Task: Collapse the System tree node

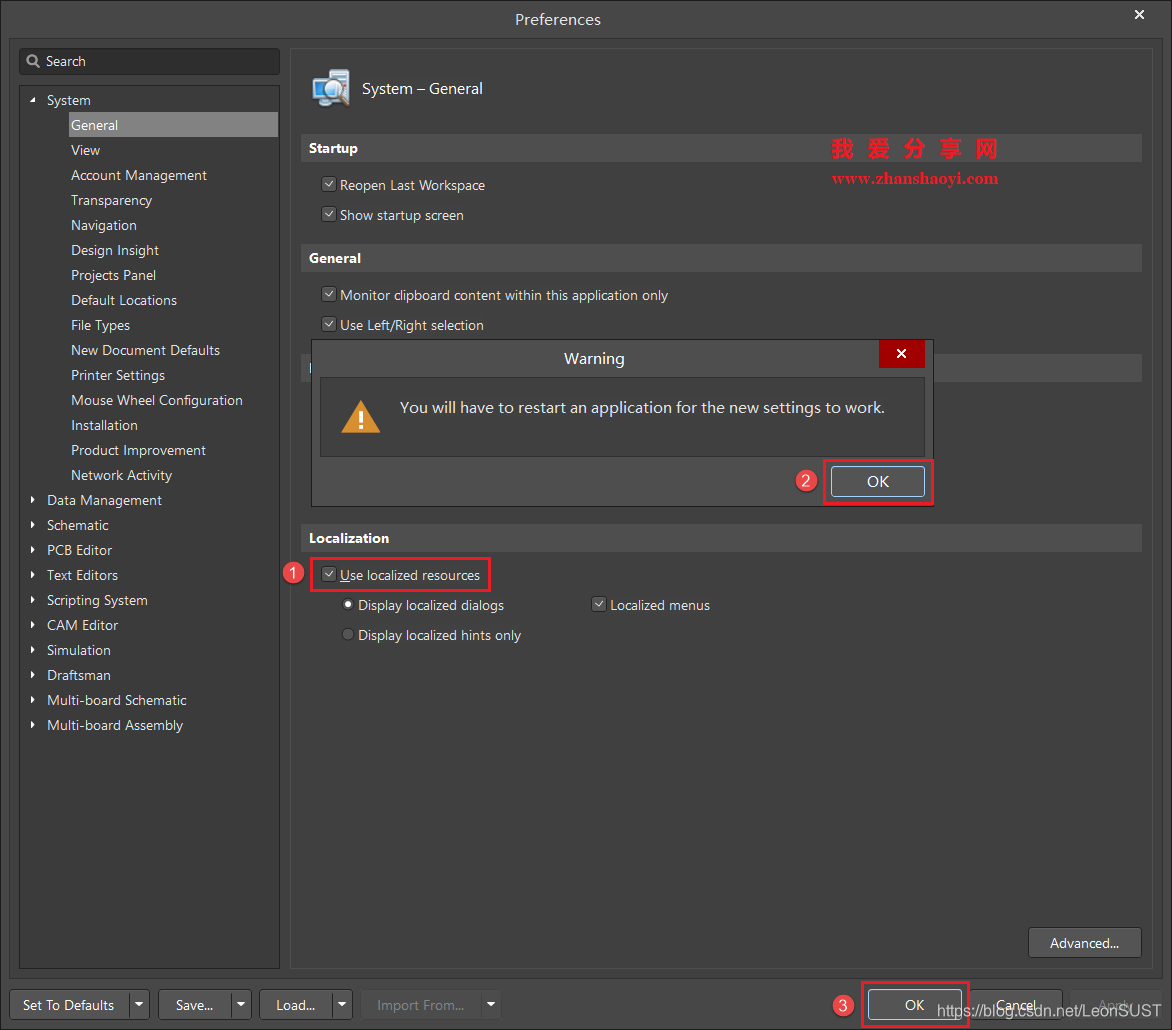Action: point(33,100)
